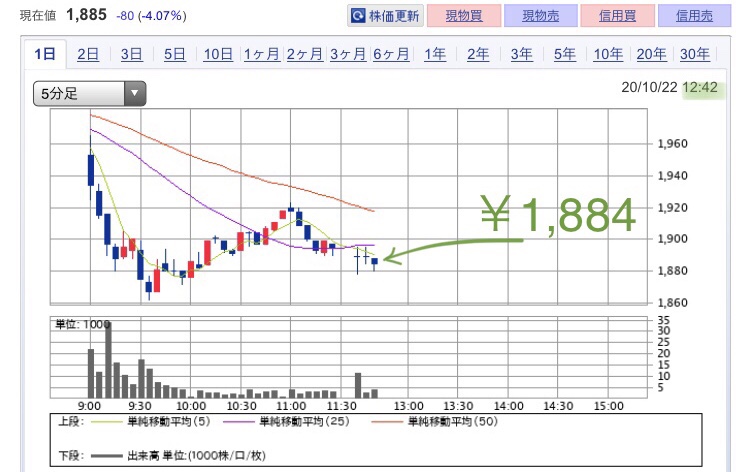Click the 10:00 time axis label

pyautogui.click(x=191, y=406)
